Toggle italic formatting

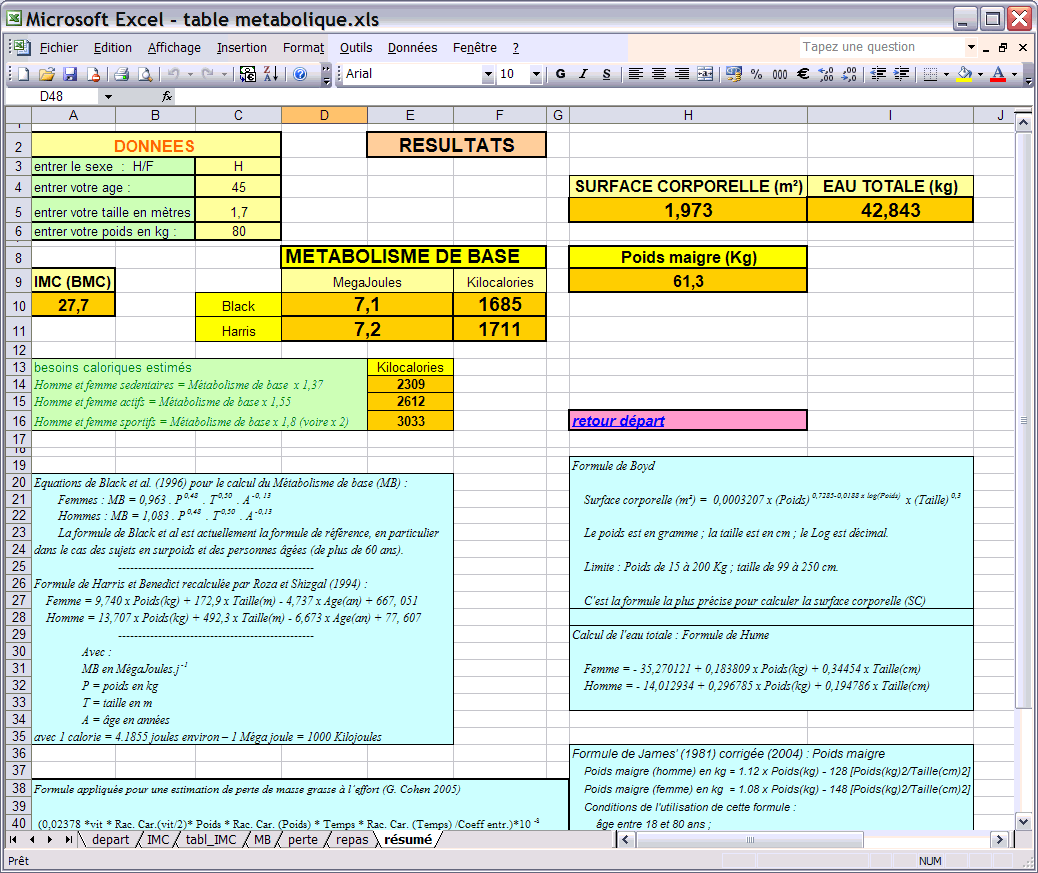[x=583, y=74]
